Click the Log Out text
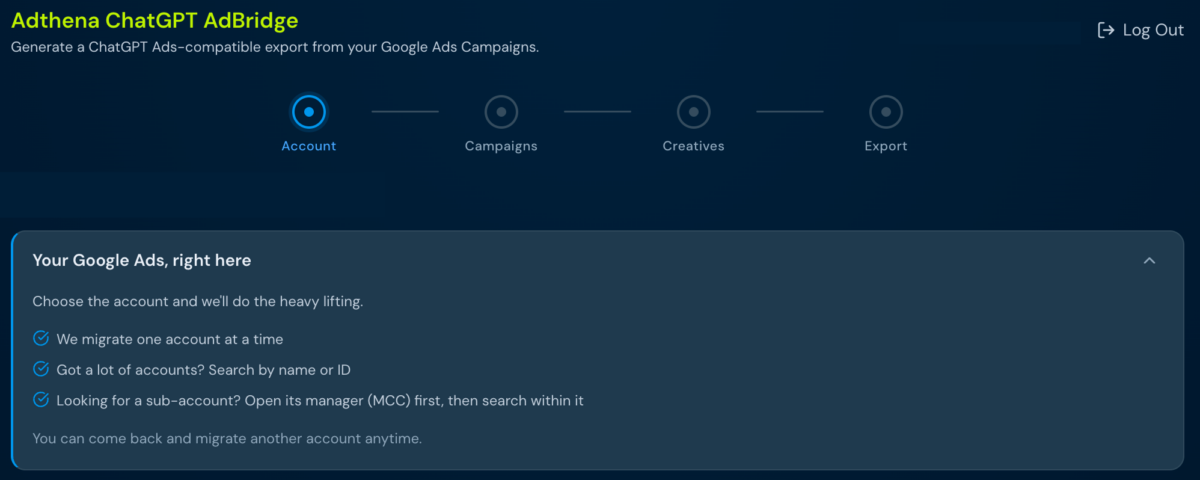Image resolution: width=1200 pixels, height=480 pixels. (x=1153, y=30)
